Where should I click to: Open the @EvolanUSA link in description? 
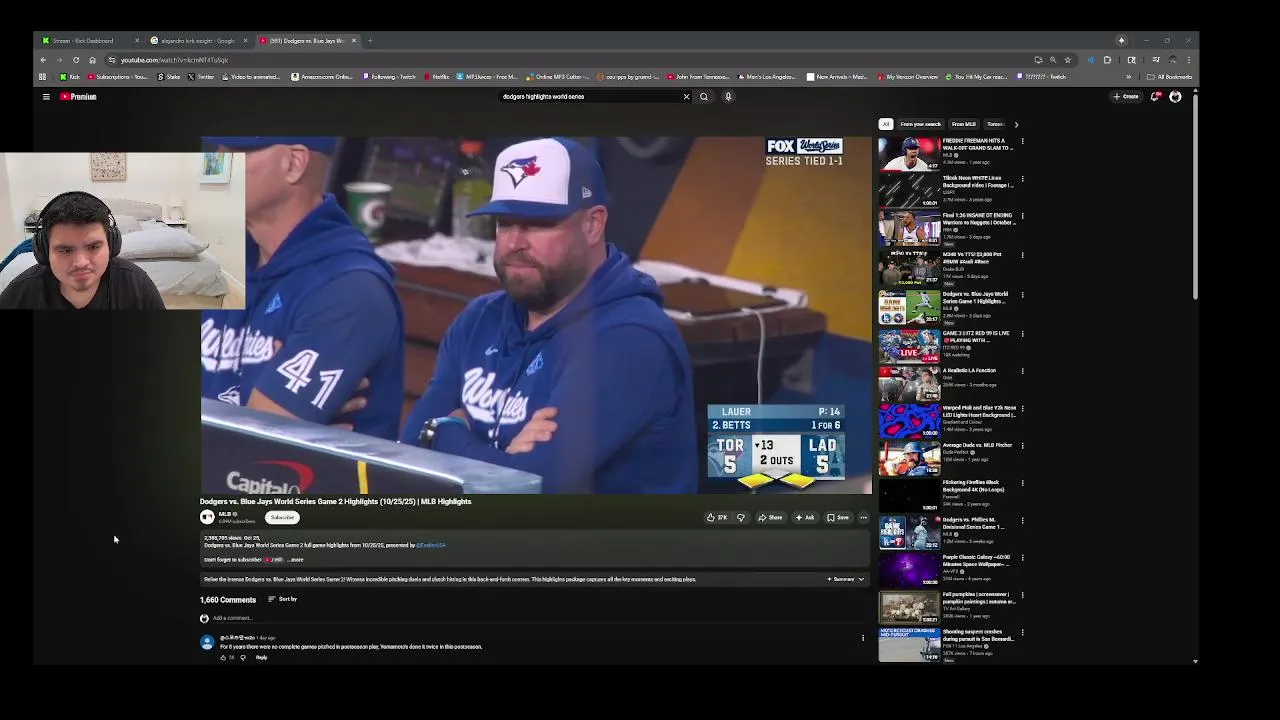[x=431, y=545]
